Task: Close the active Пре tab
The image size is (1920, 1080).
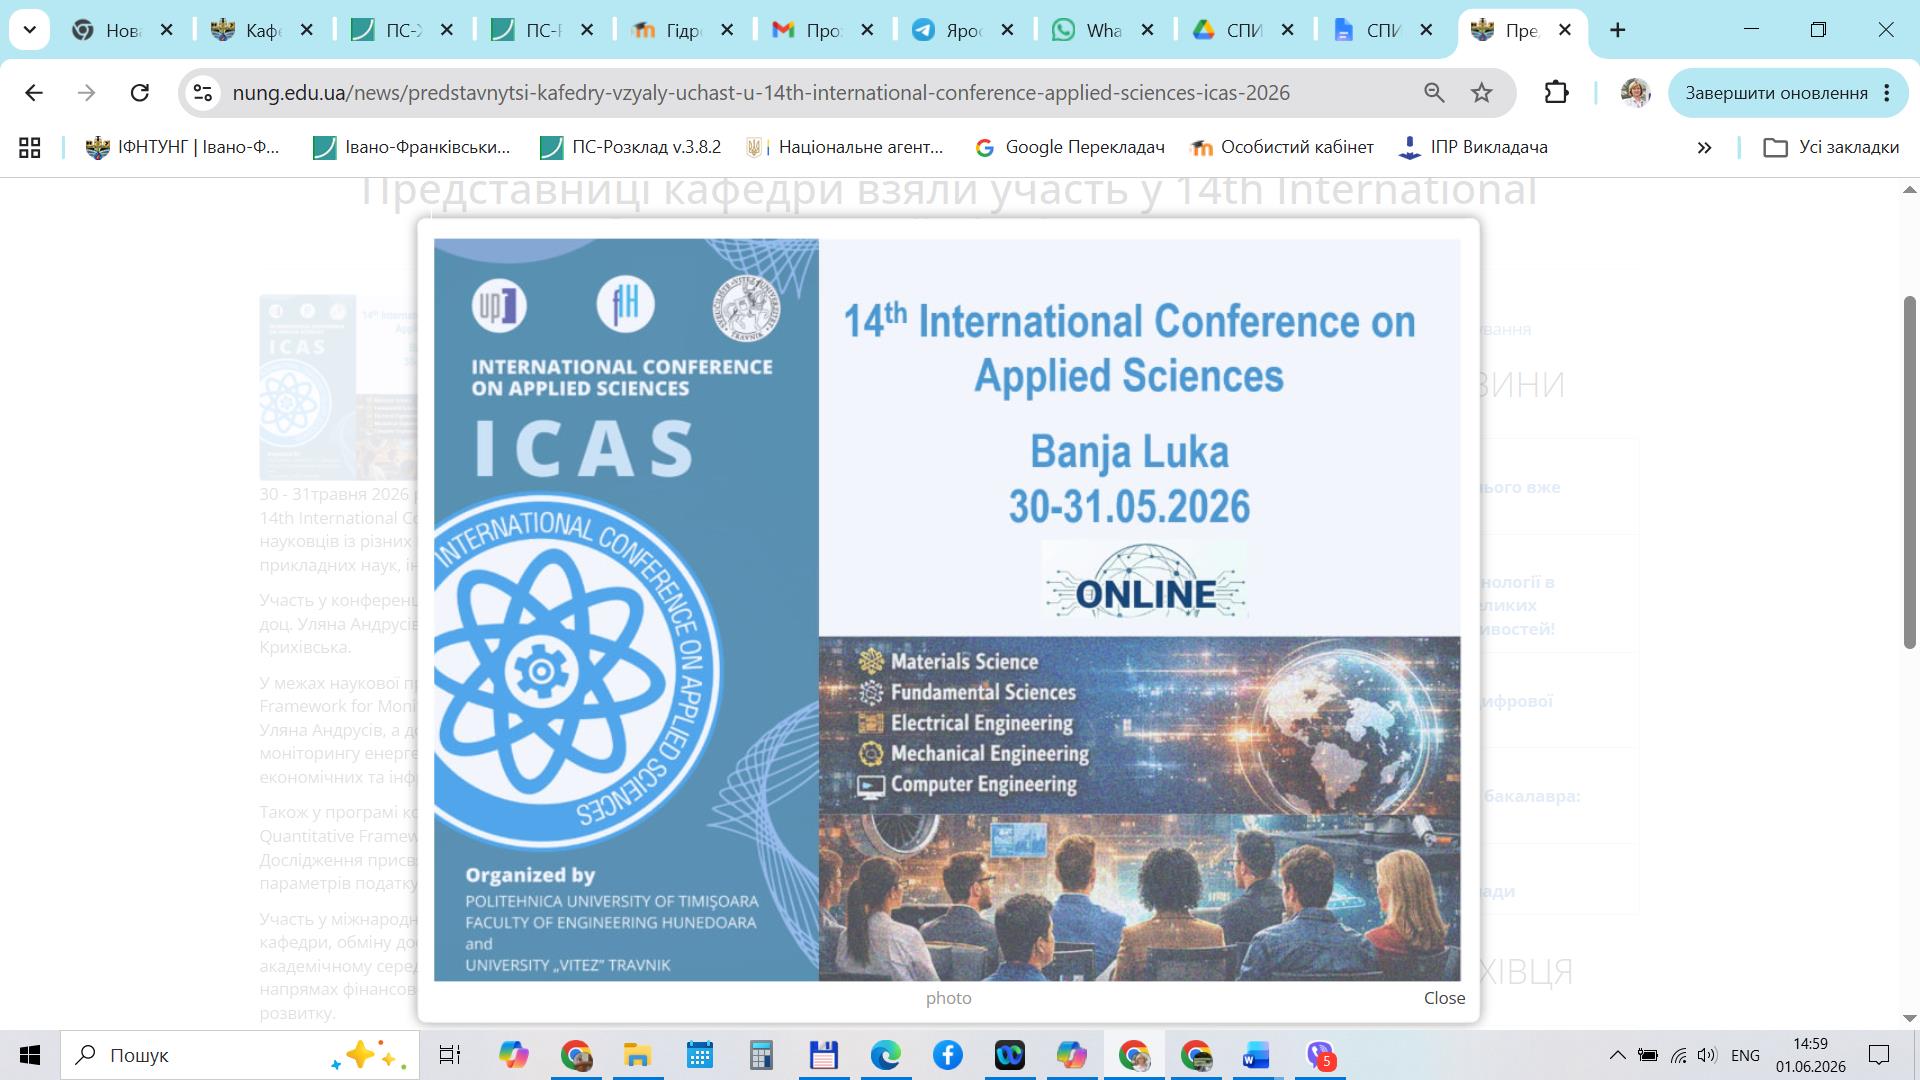Action: [x=1565, y=30]
